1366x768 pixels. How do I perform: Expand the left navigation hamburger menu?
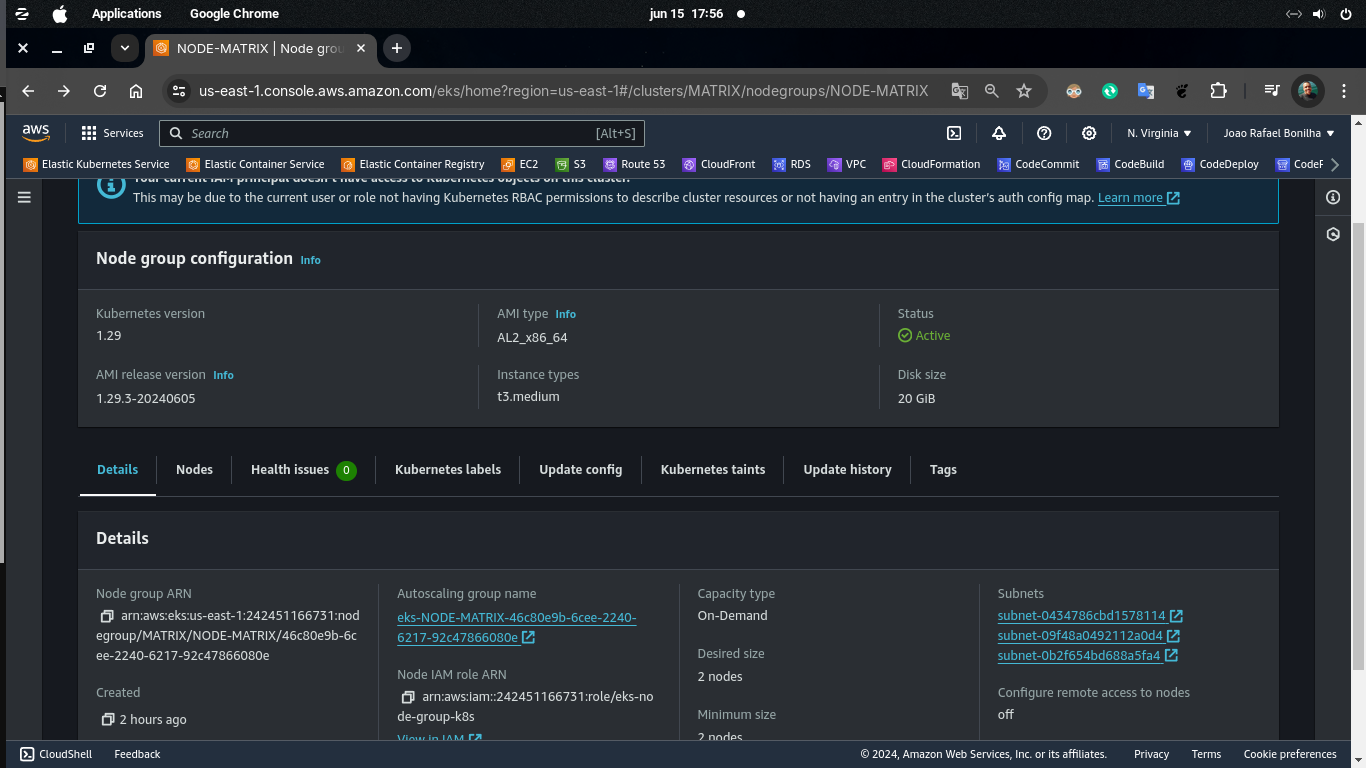[x=24, y=197]
